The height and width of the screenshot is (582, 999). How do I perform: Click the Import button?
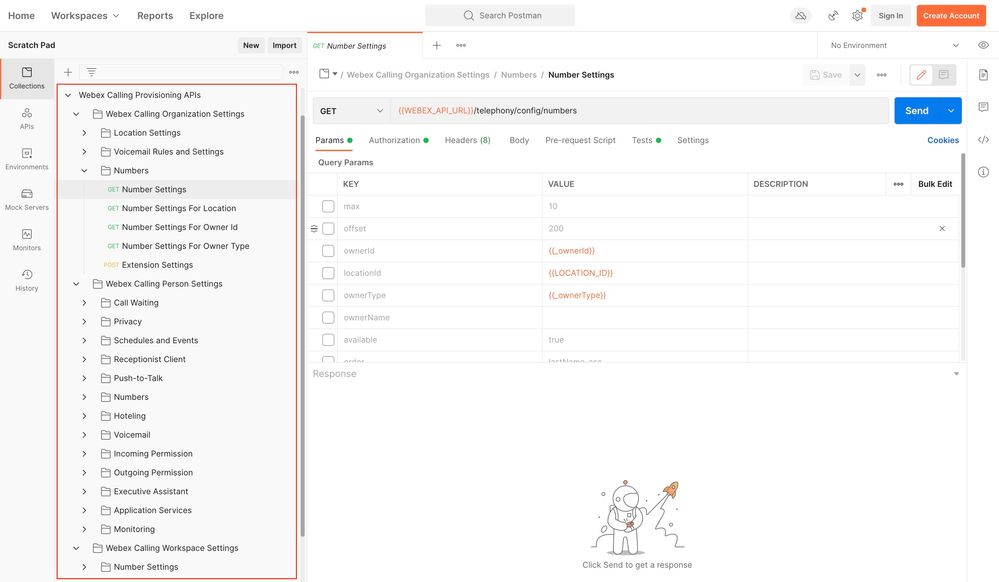pos(284,45)
